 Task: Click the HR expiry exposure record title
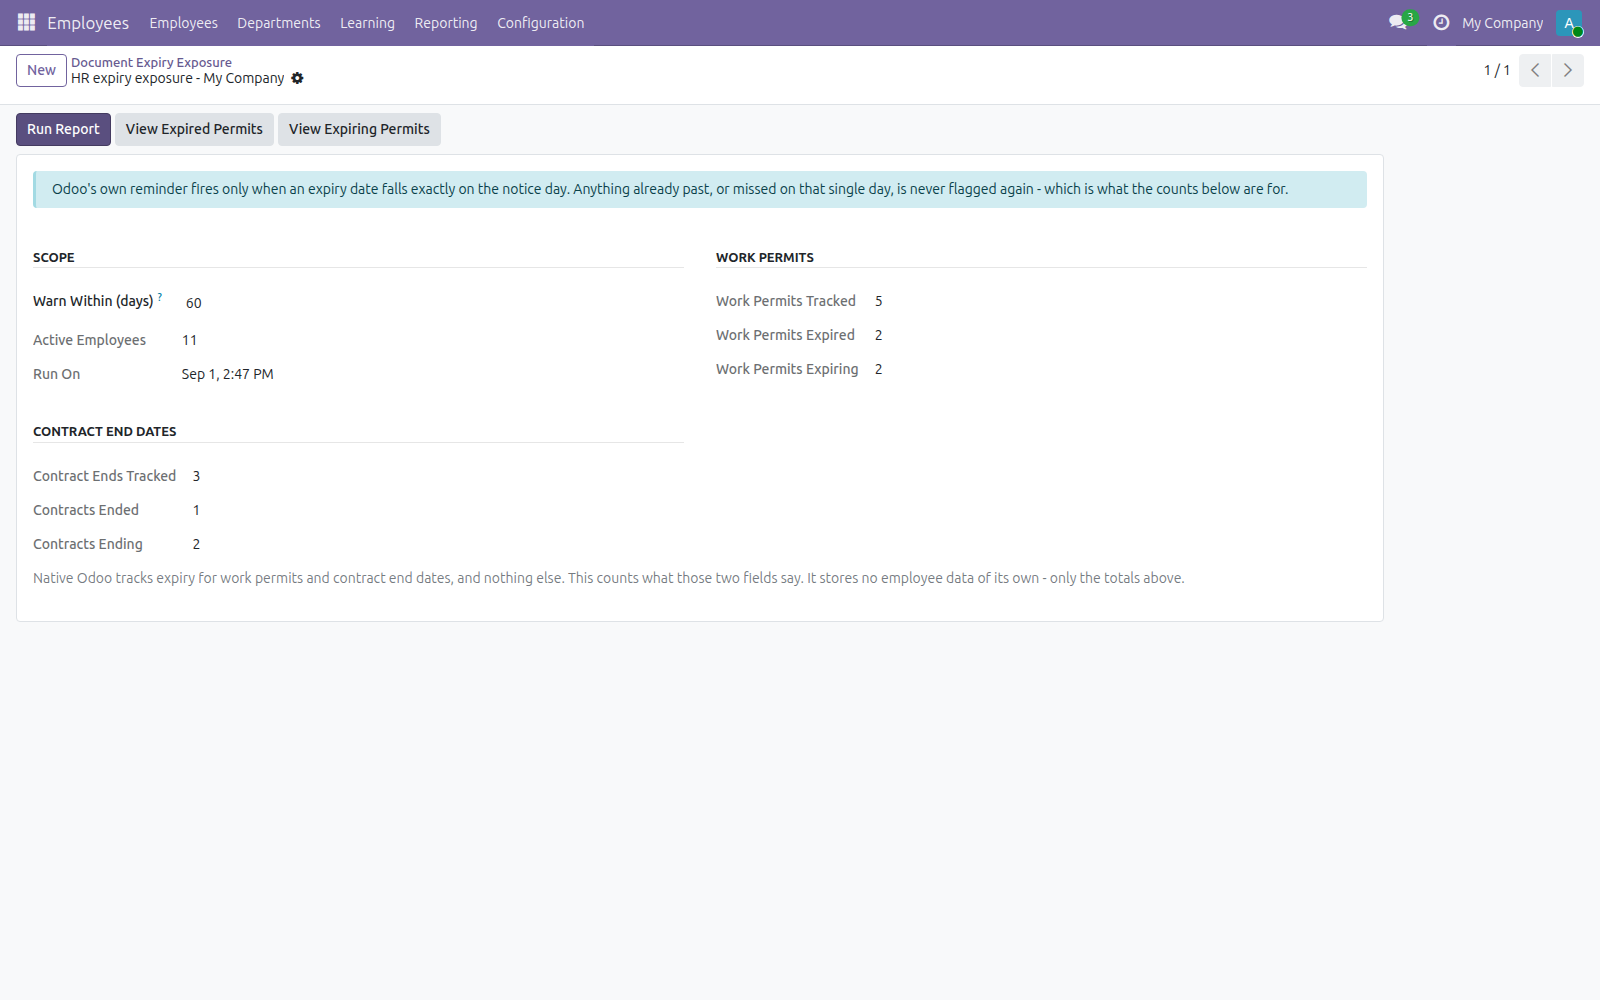(x=178, y=78)
